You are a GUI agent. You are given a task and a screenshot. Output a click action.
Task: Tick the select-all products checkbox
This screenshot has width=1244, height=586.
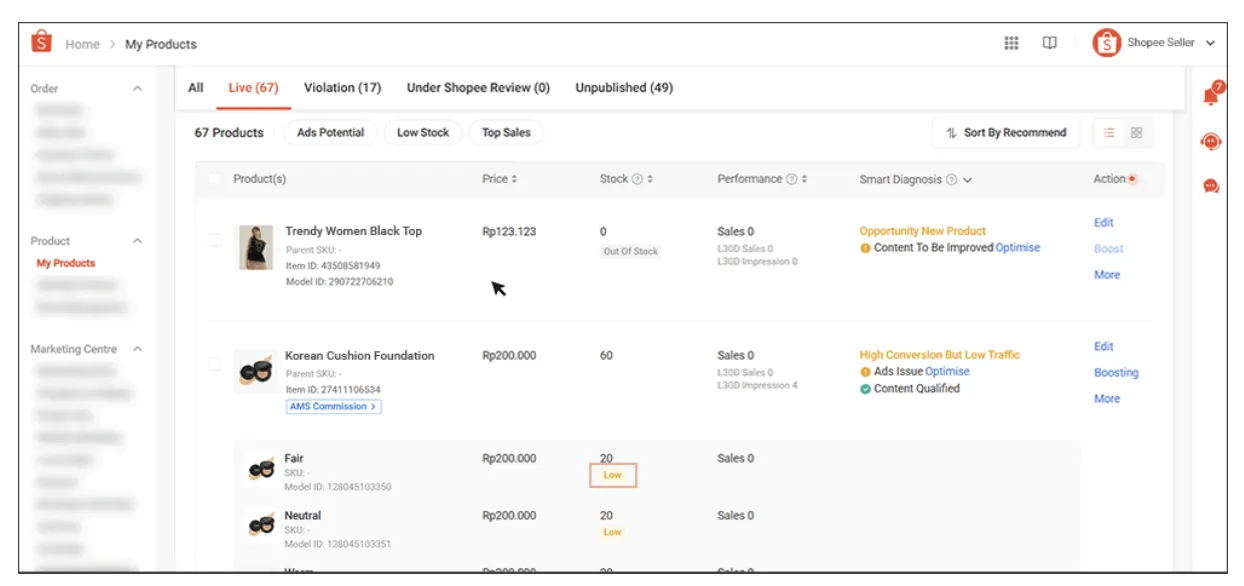215,179
